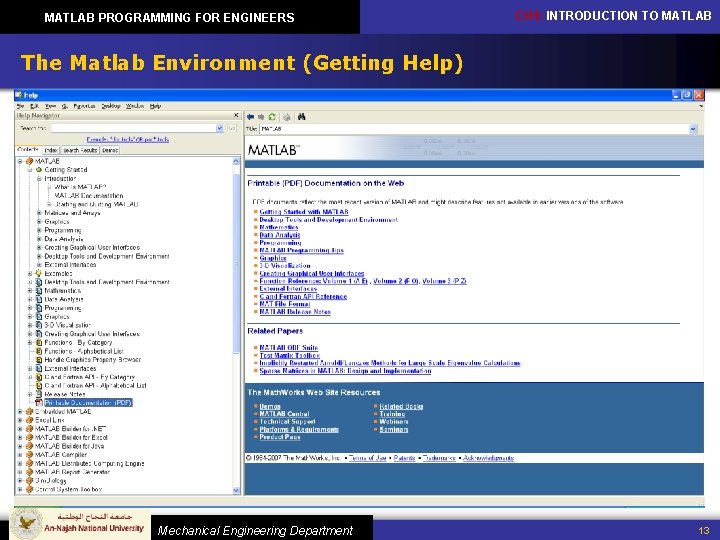The height and width of the screenshot is (540, 720).
Task: Open the Desktop menu
Action: coord(111,106)
